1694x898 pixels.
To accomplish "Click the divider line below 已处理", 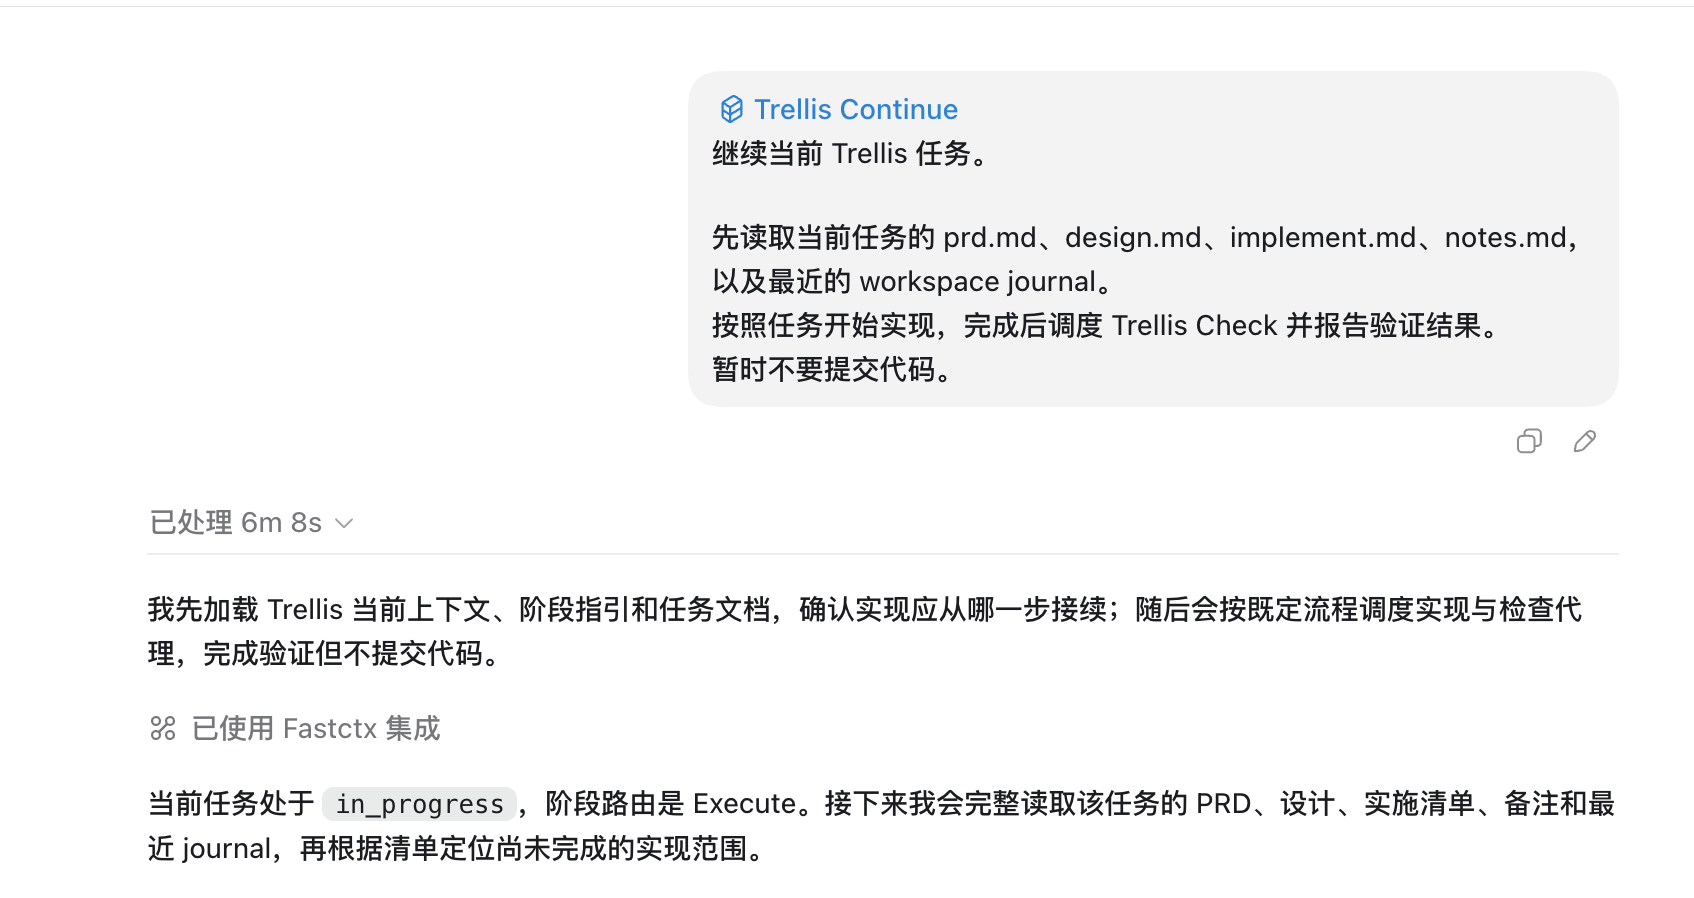I will click(x=883, y=554).
